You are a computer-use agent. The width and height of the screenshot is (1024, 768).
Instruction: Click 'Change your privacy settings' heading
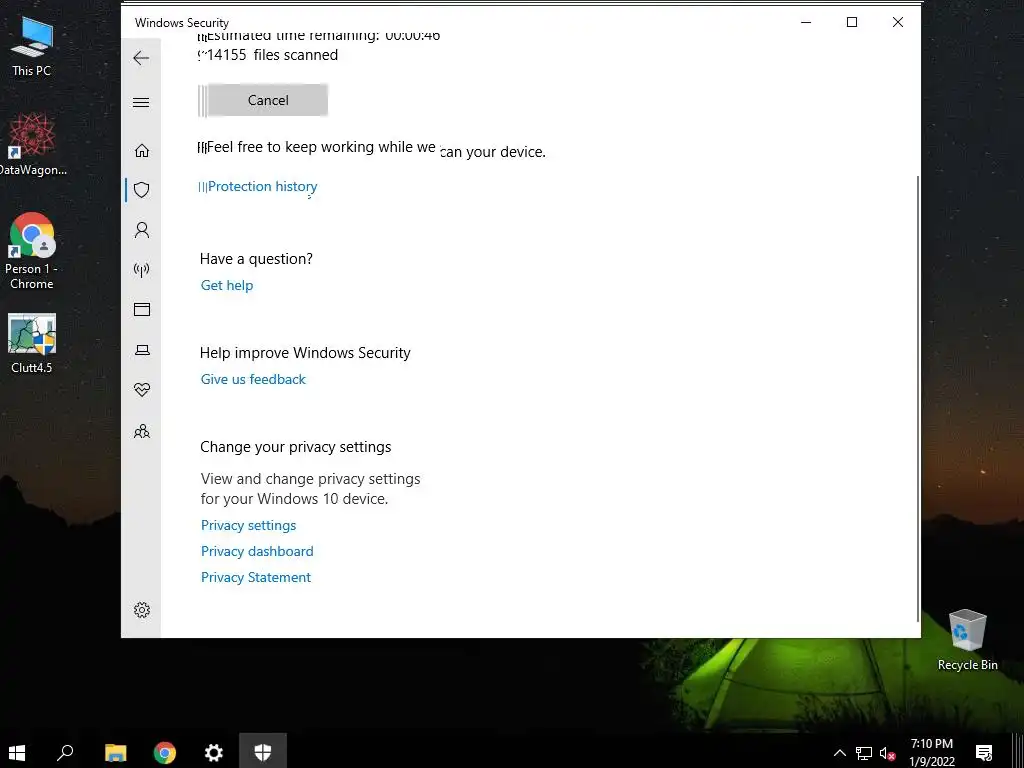(x=295, y=447)
